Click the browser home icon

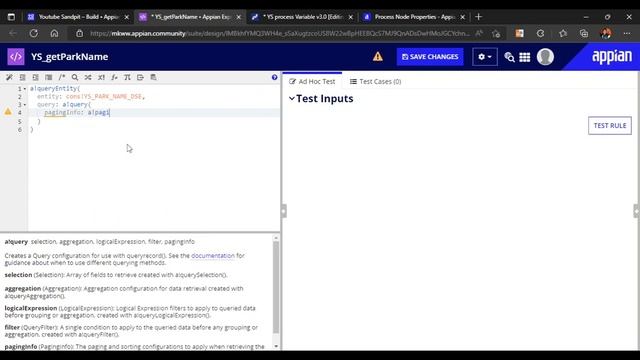(x=54, y=33)
